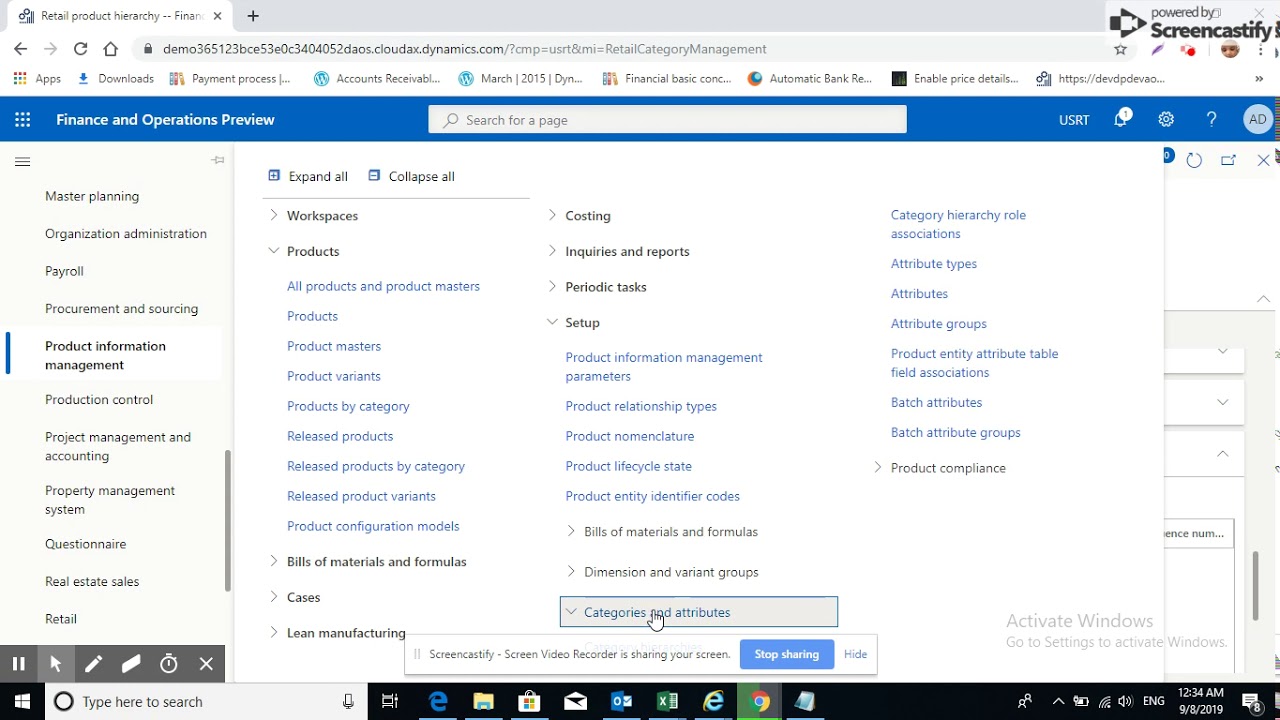
Task: Open the Windows Start menu
Action: 21,701
